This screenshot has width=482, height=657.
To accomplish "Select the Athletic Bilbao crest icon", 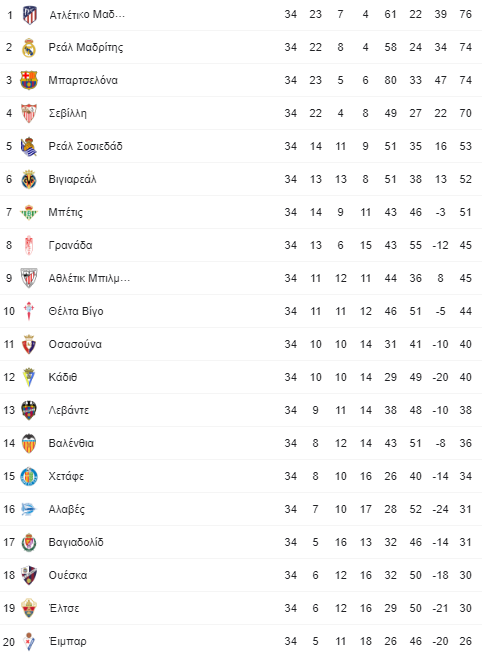I will click(29, 278).
